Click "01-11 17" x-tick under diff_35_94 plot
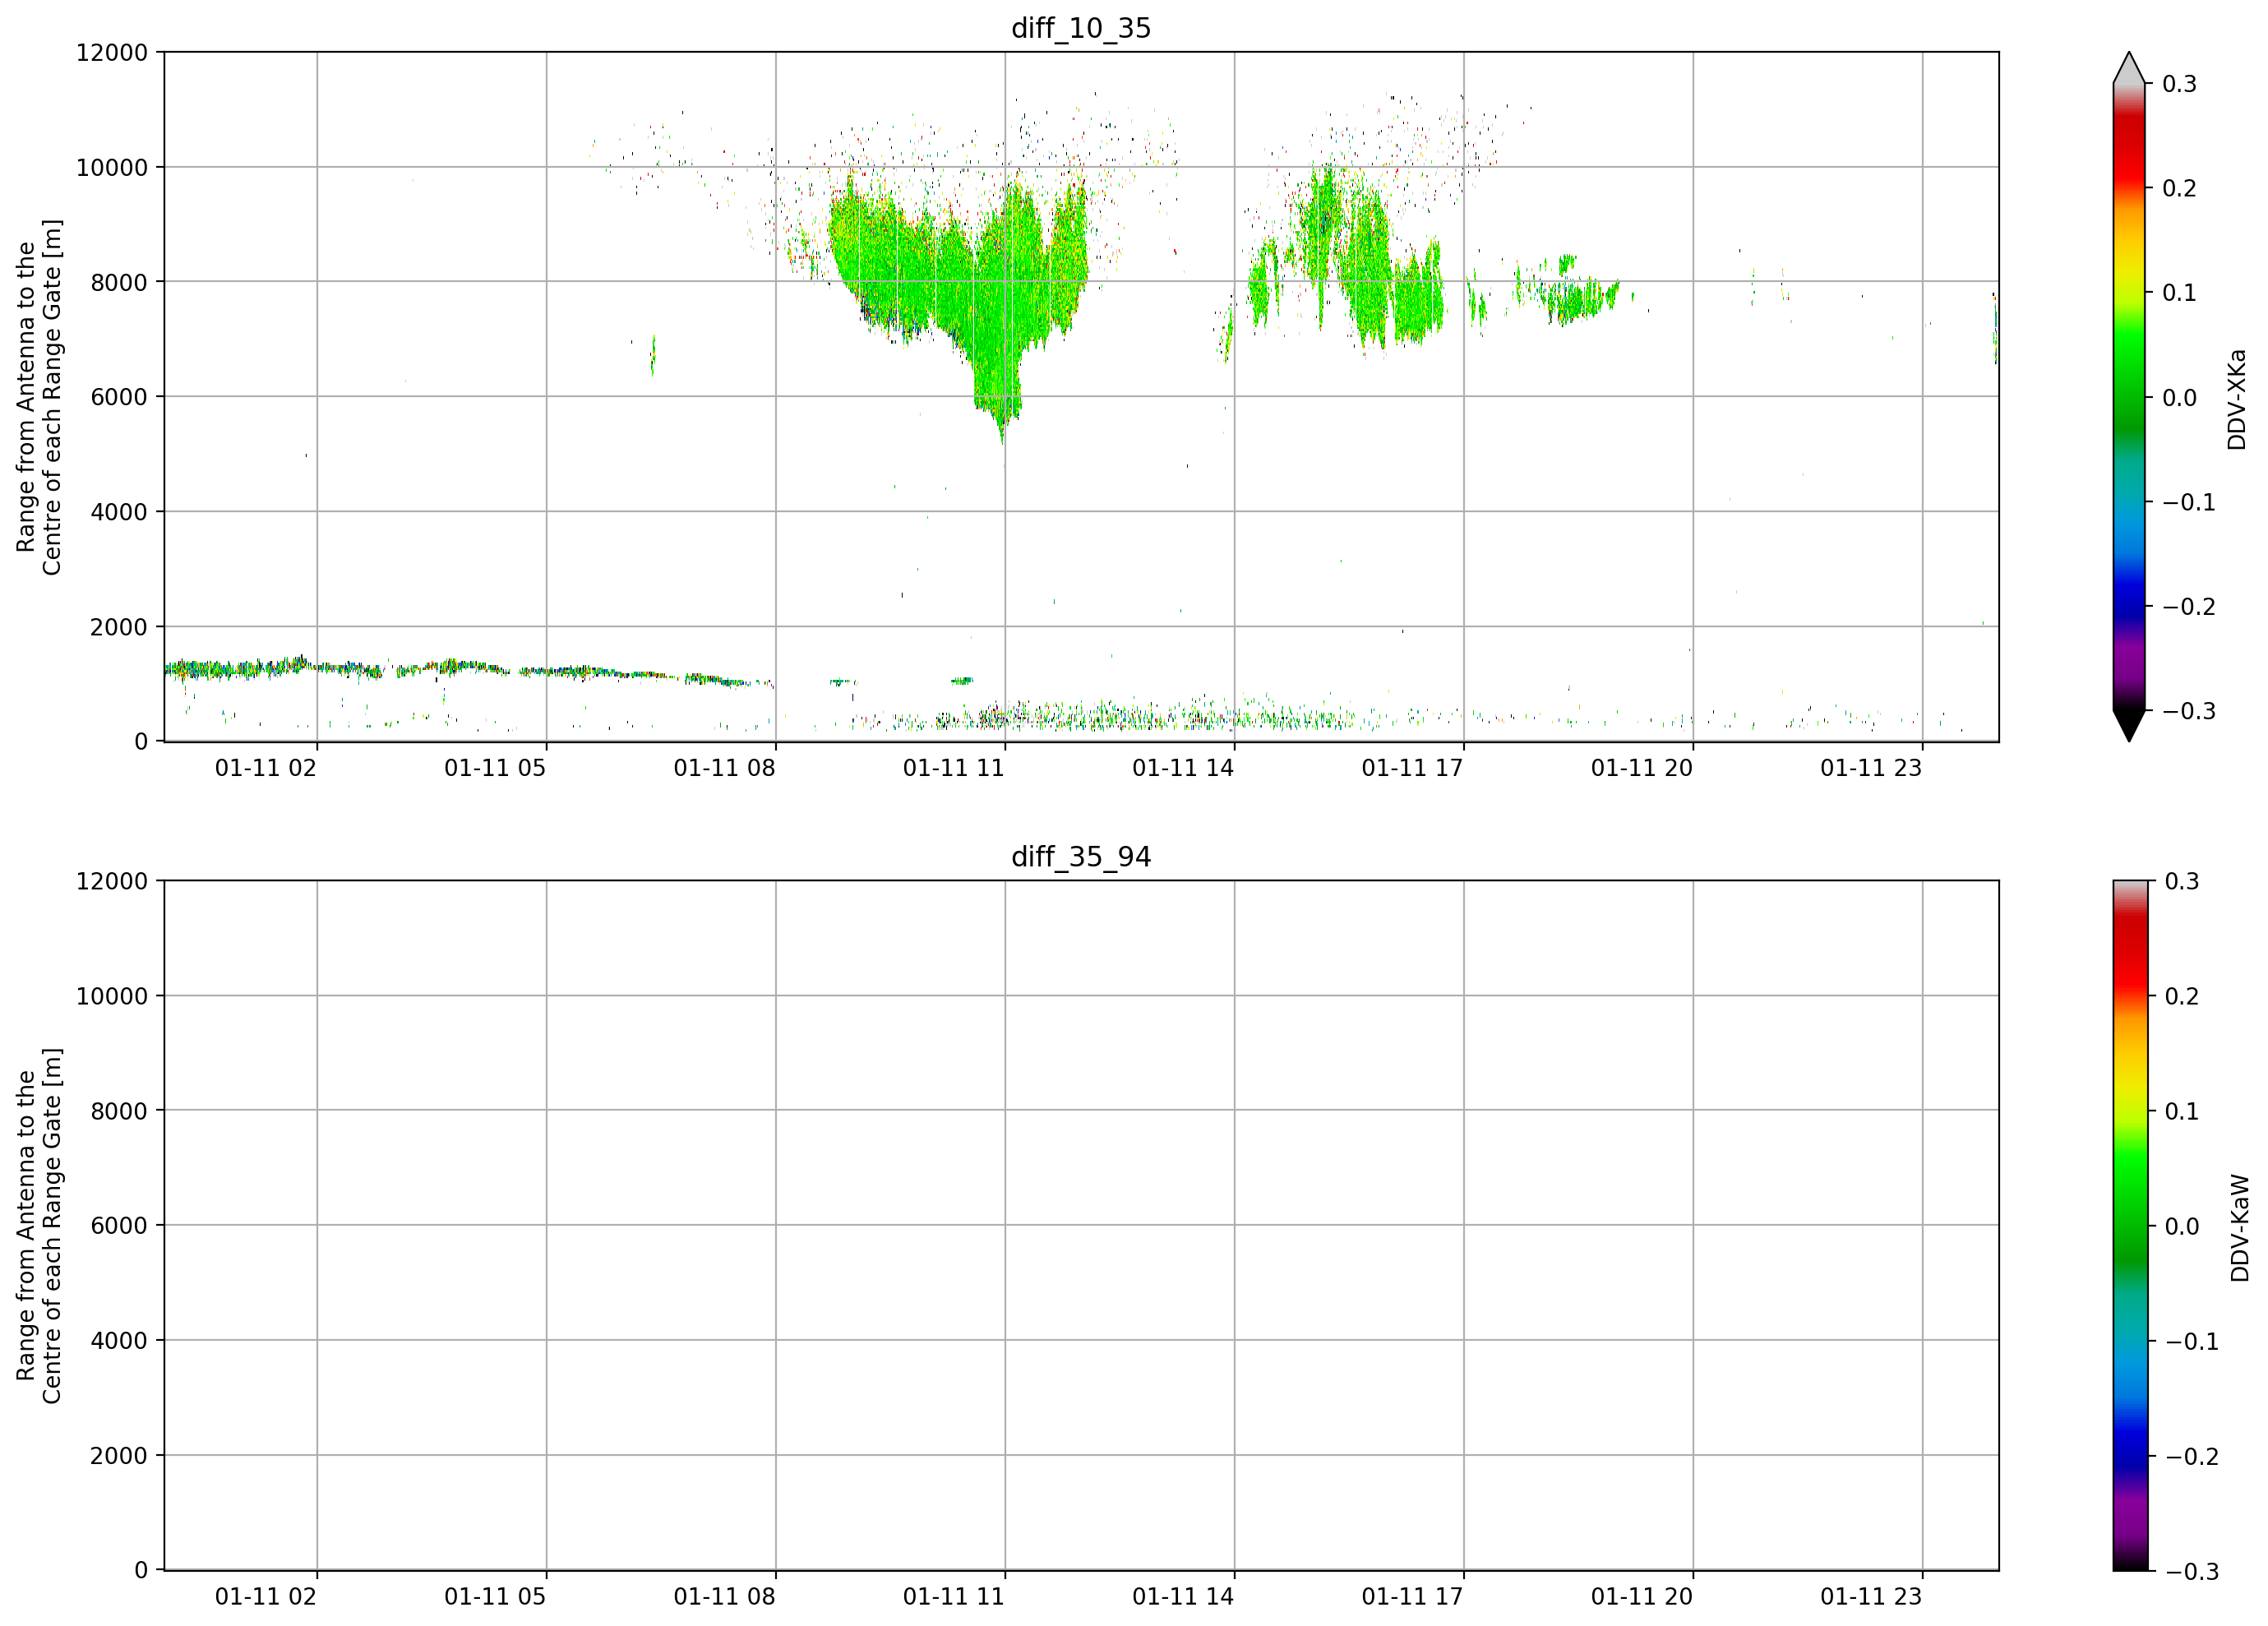The height and width of the screenshot is (1626, 2268). 1412,1597
